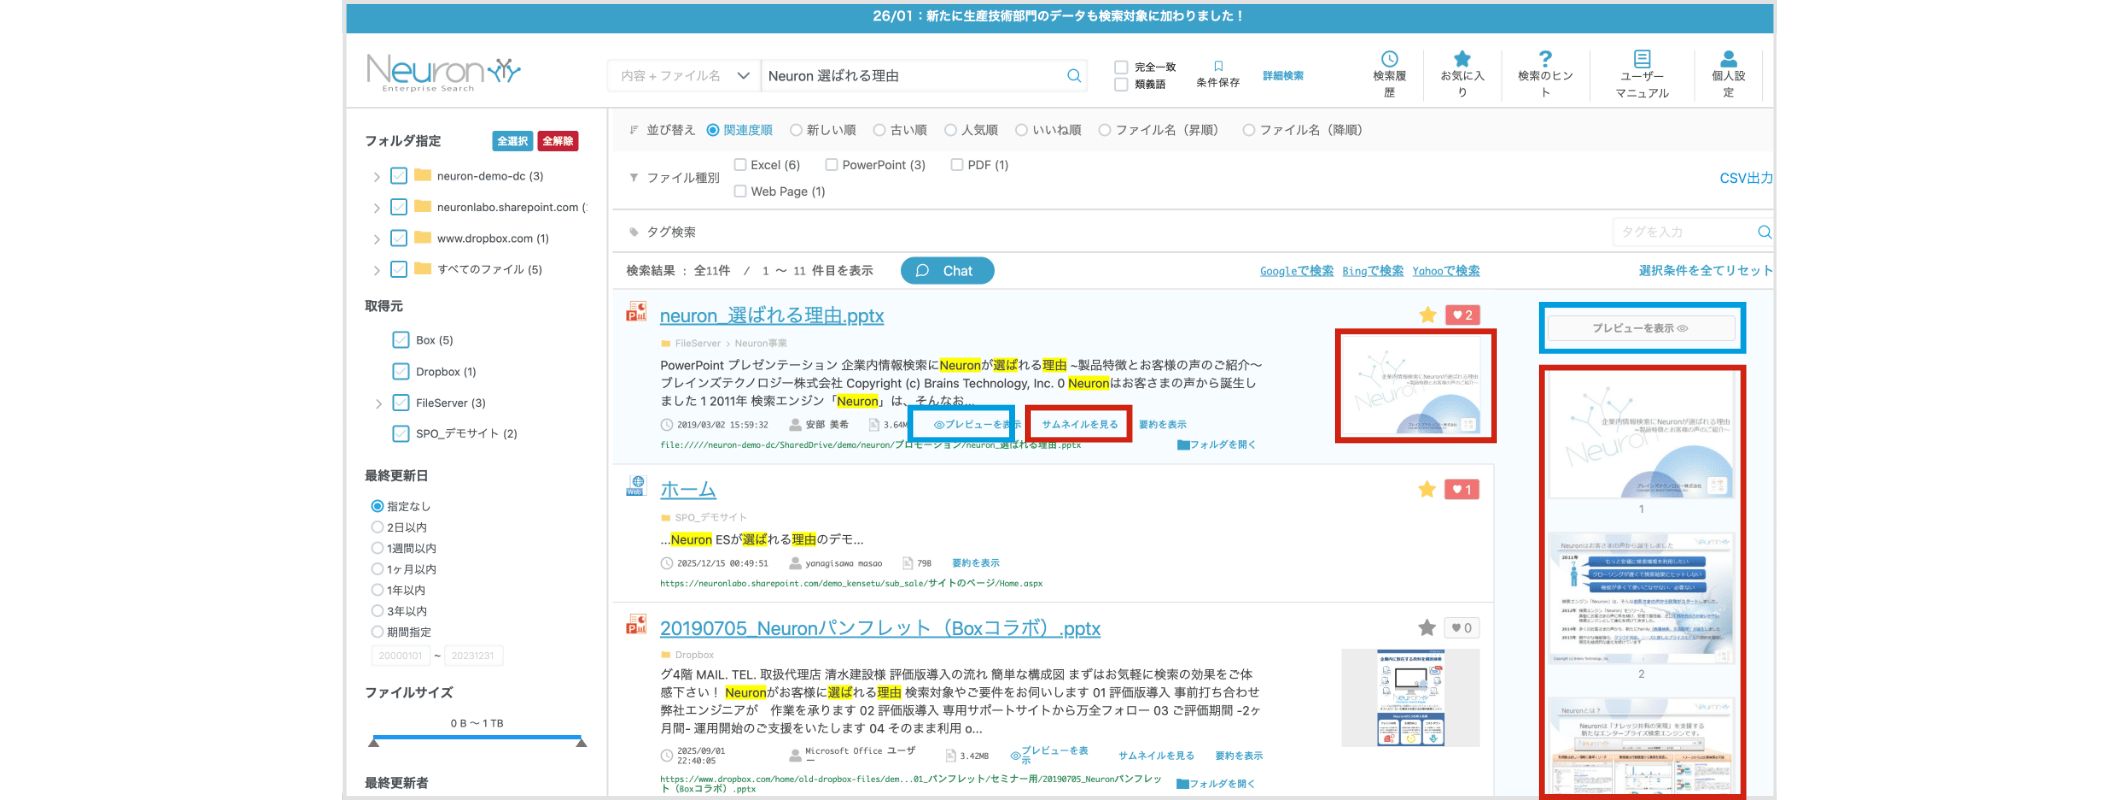This screenshot has height=800, width=2120.
Task: Expand the neuron-demo-dc folder
Action: 377,177
